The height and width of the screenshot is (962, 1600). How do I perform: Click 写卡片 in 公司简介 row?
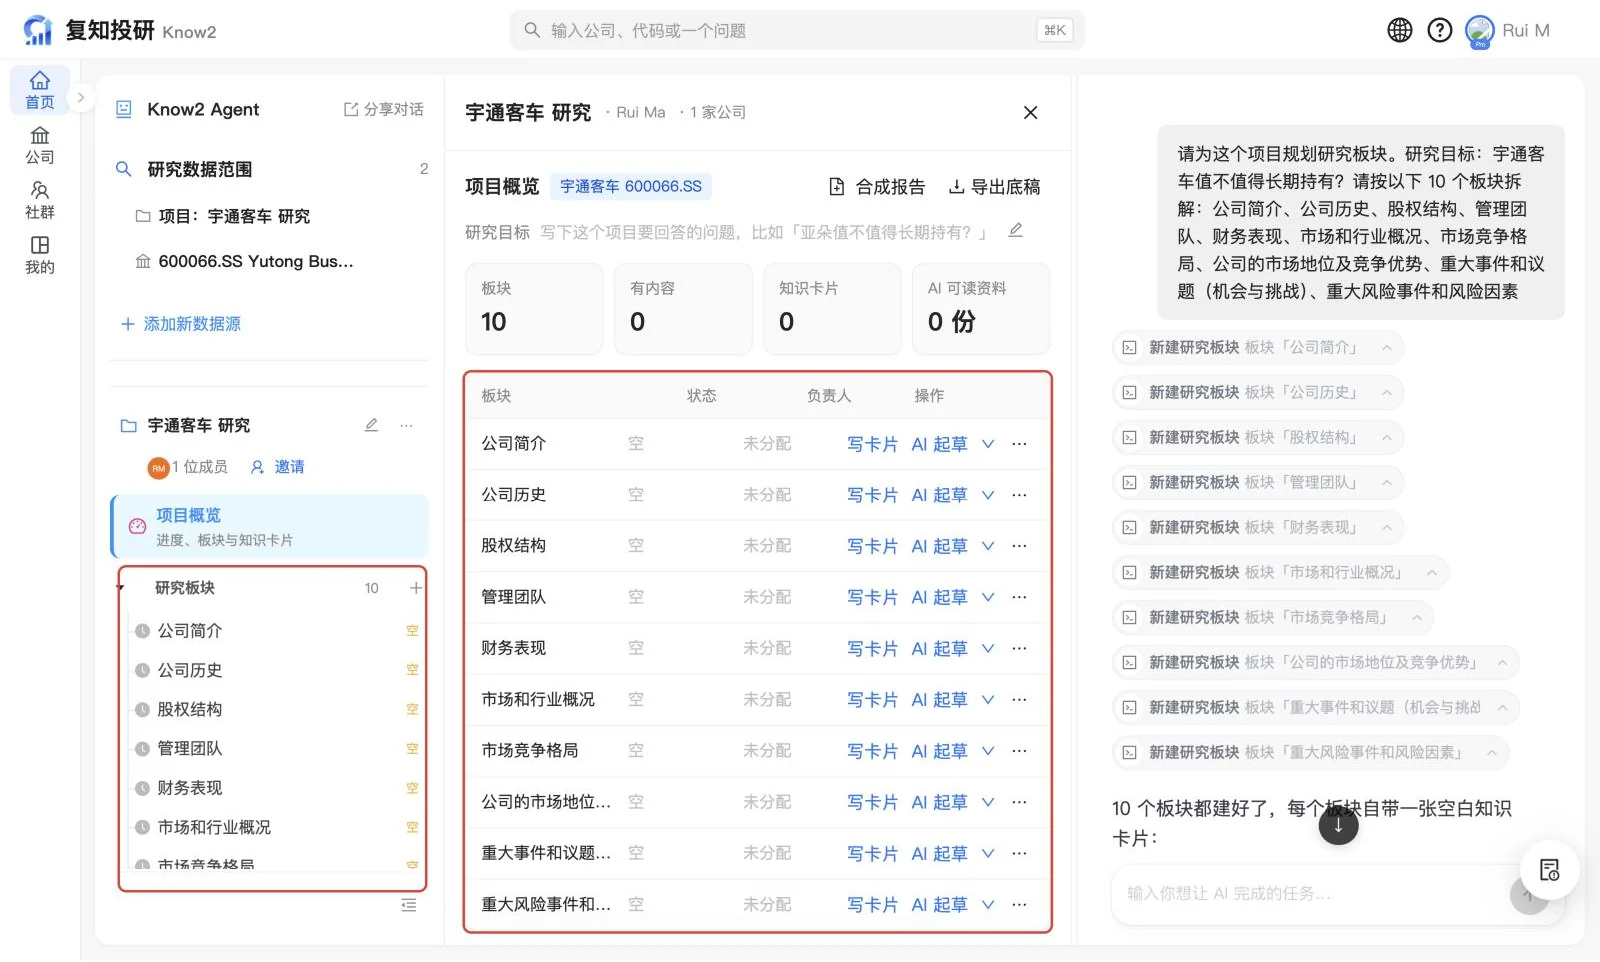[872, 444]
